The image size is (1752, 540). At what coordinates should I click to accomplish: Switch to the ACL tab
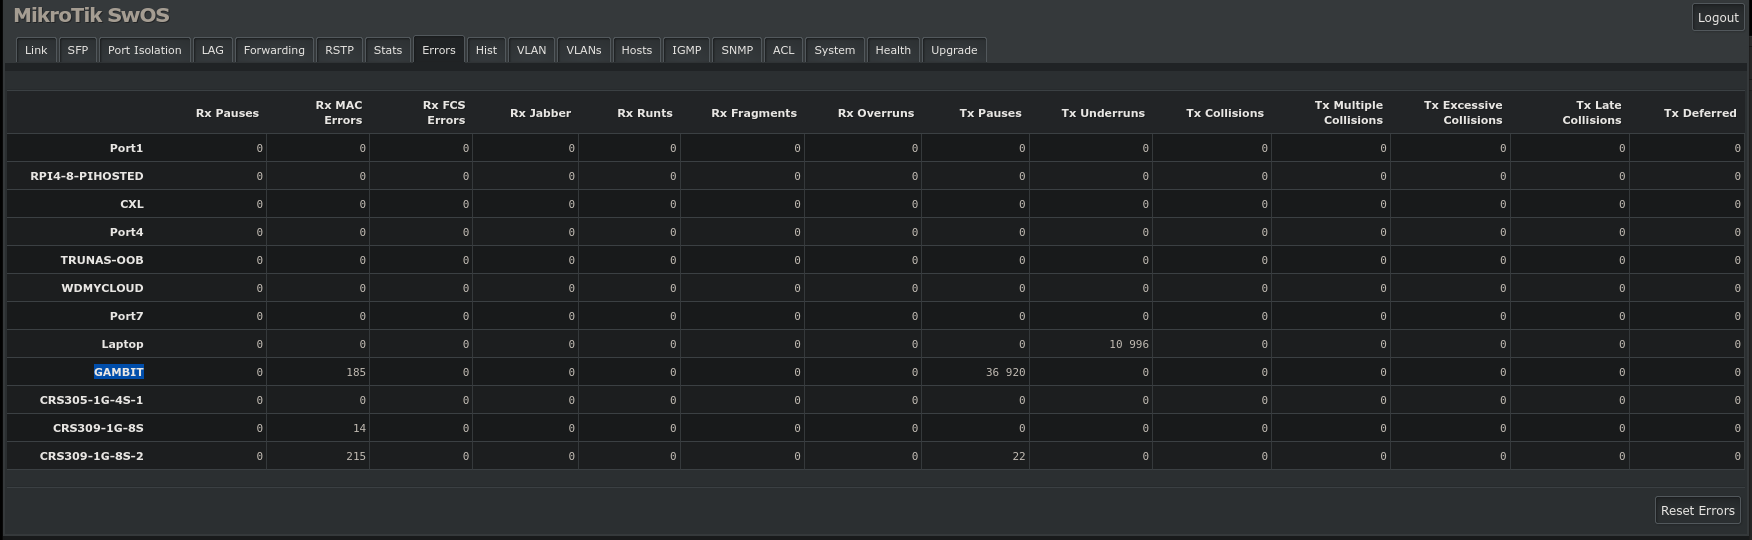tap(784, 50)
